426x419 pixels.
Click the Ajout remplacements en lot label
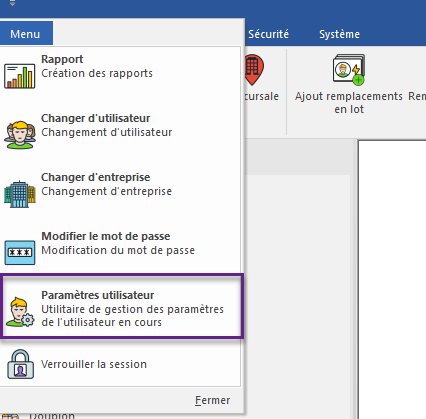coord(349,103)
